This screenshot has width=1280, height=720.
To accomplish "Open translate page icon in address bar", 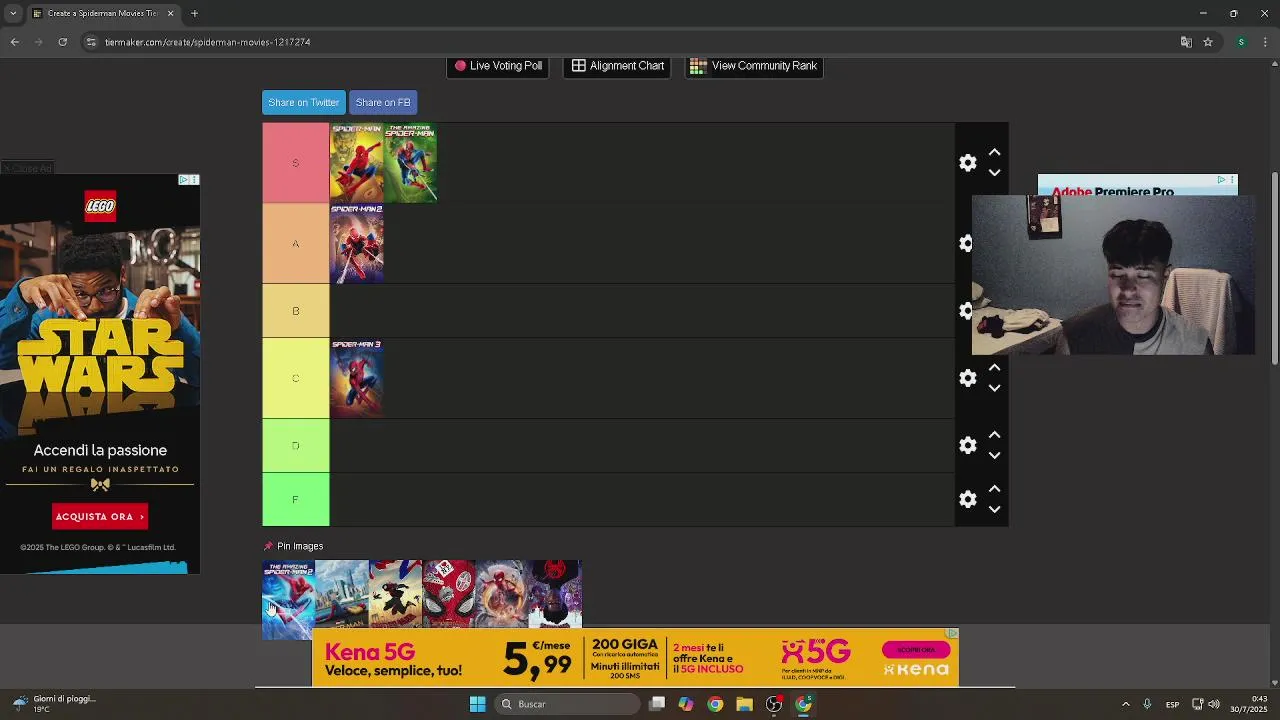I will point(1186,42).
